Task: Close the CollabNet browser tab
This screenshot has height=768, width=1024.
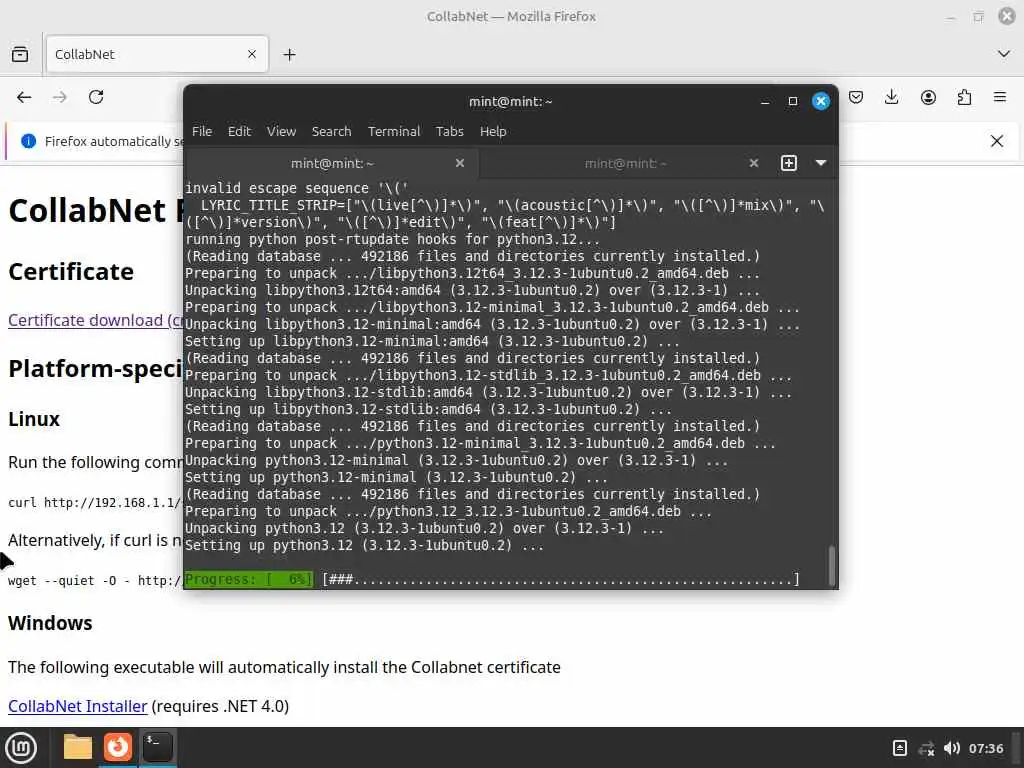Action: click(252, 54)
